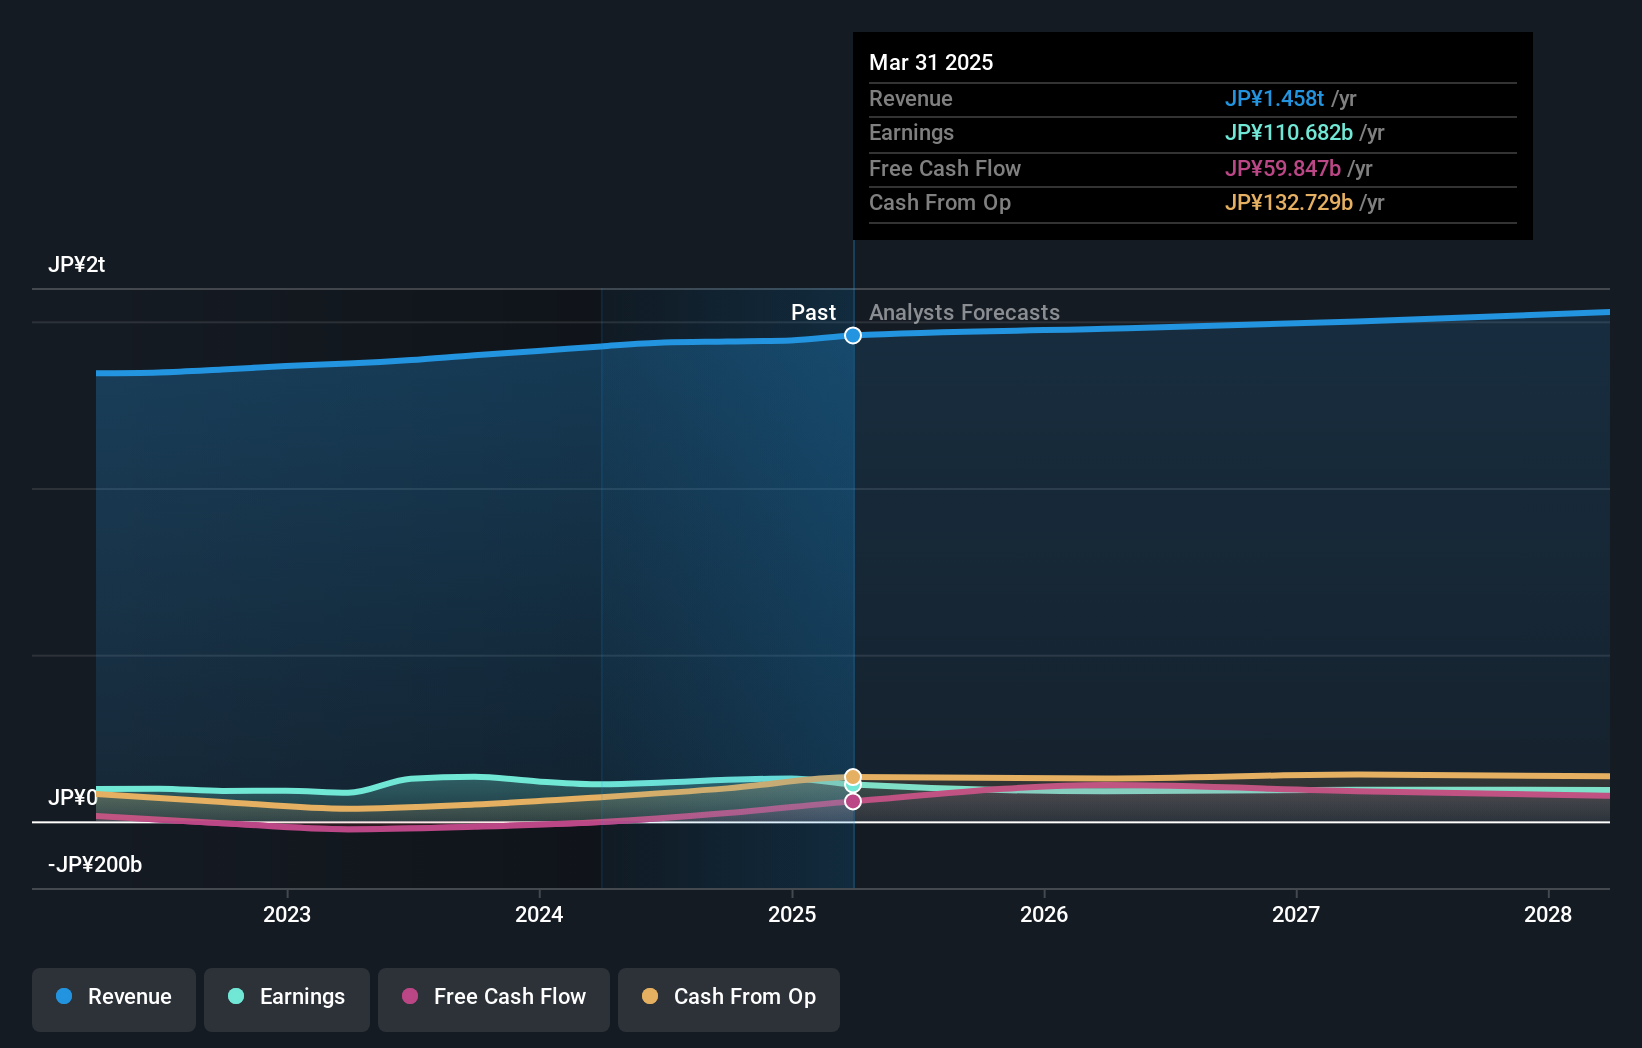This screenshot has width=1642, height=1048.
Task: Switch to the Analysts Forecasts section
Action: [x=964, y=312]
